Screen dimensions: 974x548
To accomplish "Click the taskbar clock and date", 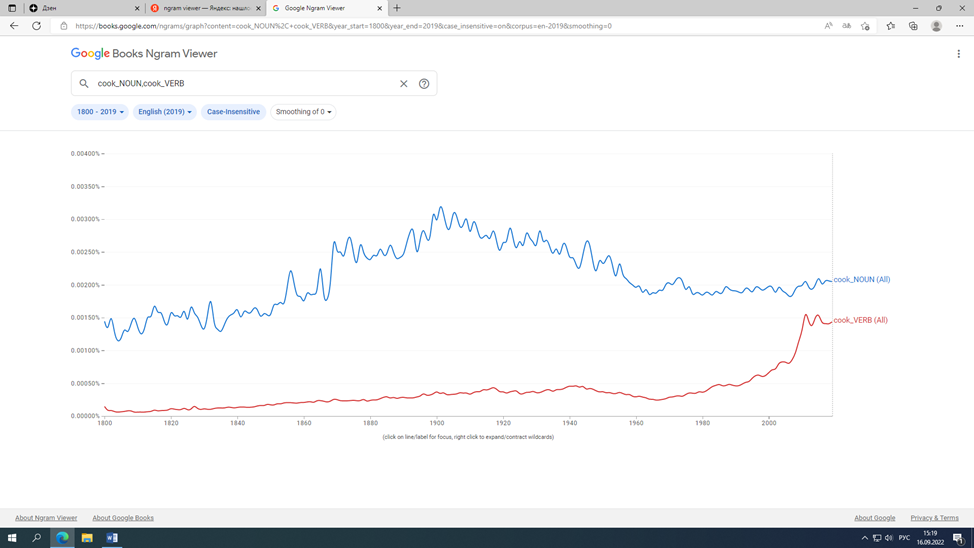I will pos(930,538).
